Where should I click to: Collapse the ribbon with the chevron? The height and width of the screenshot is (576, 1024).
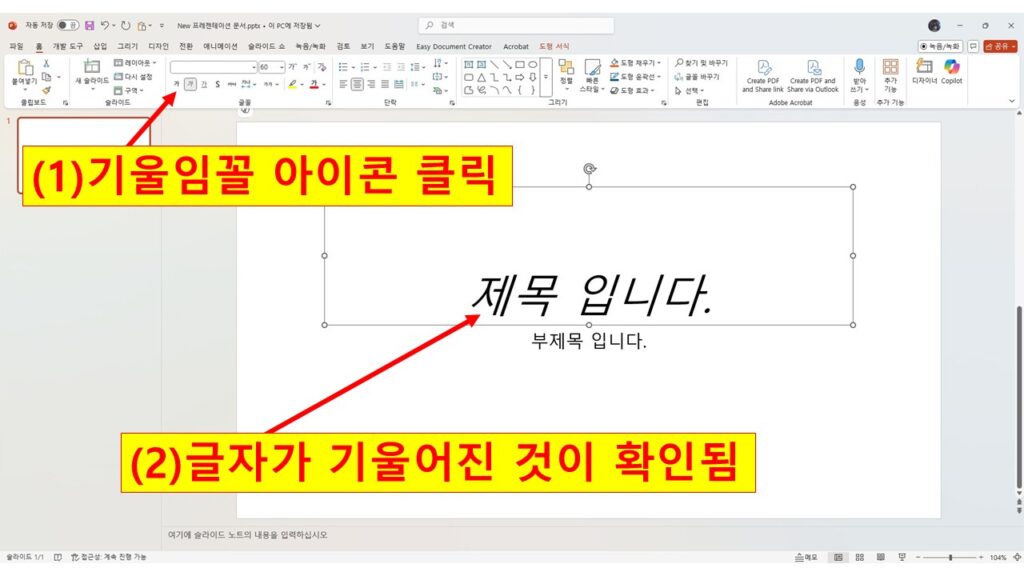click(1012, 101)
